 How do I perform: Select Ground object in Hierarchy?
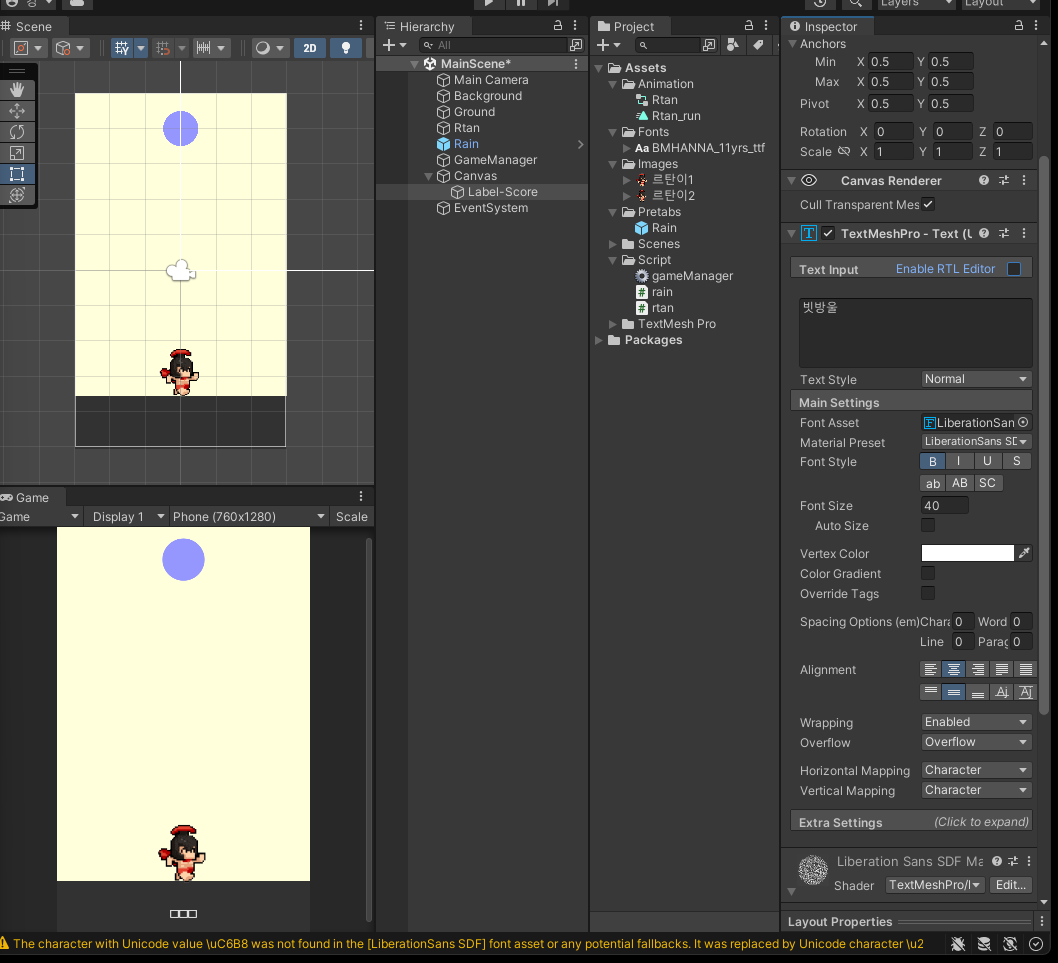474,112
